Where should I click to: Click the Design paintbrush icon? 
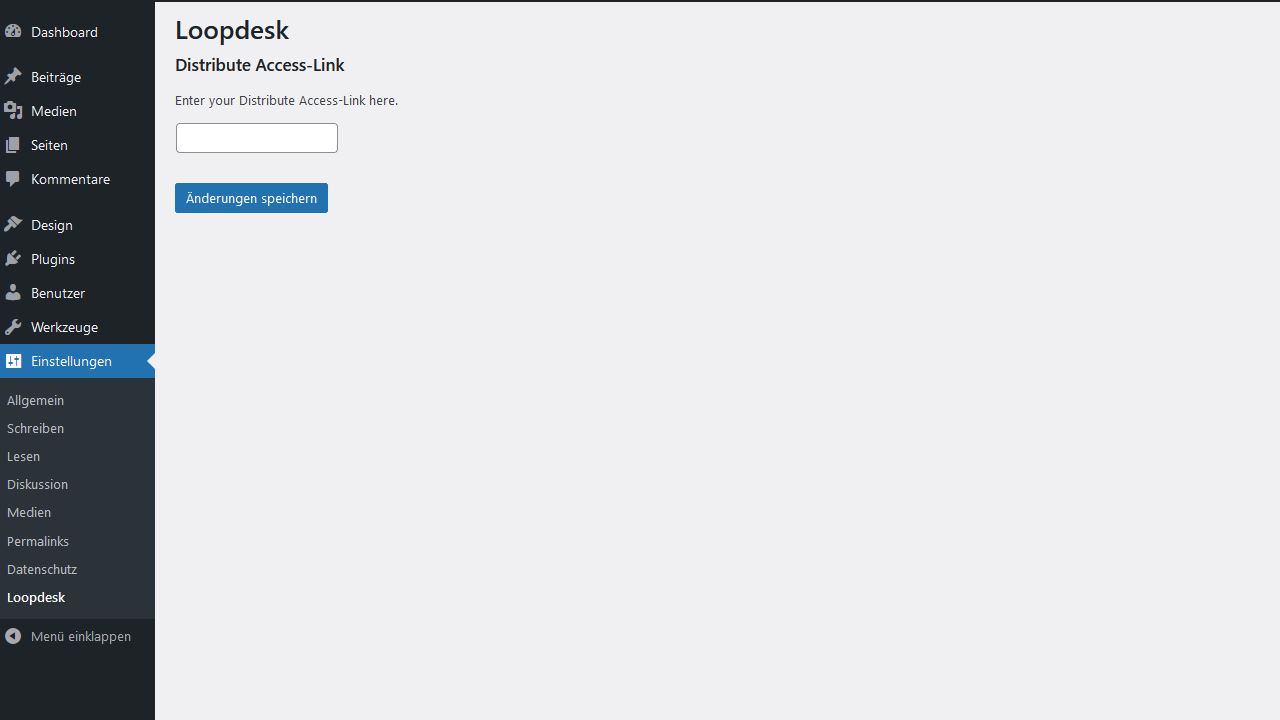point(13,225)
